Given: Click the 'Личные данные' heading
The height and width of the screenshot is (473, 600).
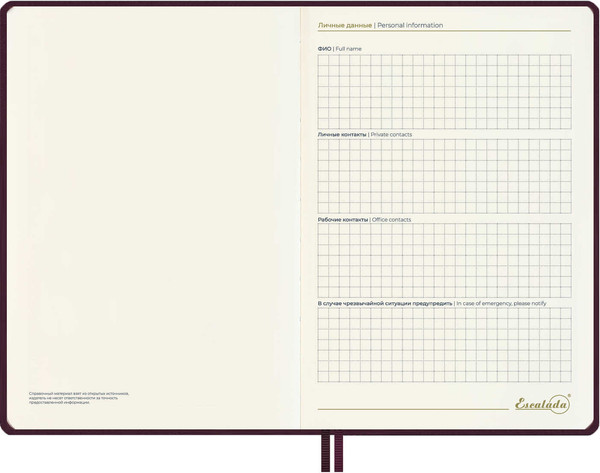Looking at the screenshot, I should [x=345, y=25].
